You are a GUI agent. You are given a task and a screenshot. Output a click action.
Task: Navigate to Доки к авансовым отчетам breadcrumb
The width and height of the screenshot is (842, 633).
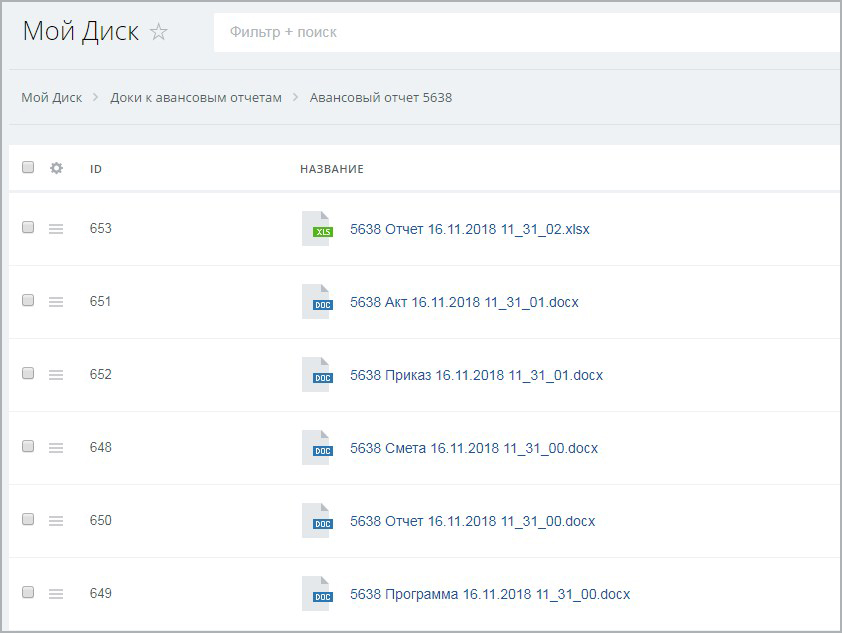coord(196,97)
